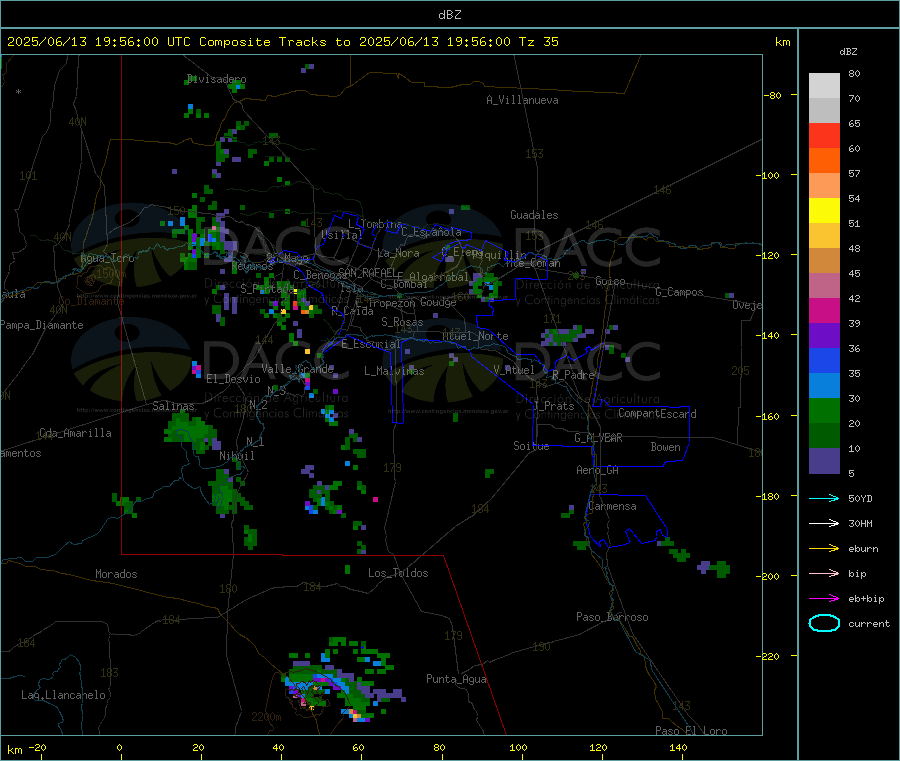Image resolution: width=900 pixels, height=761 pixels.
Task: Click the Carmensa location label
Action: pyautogui.click(x=612, y=506)
